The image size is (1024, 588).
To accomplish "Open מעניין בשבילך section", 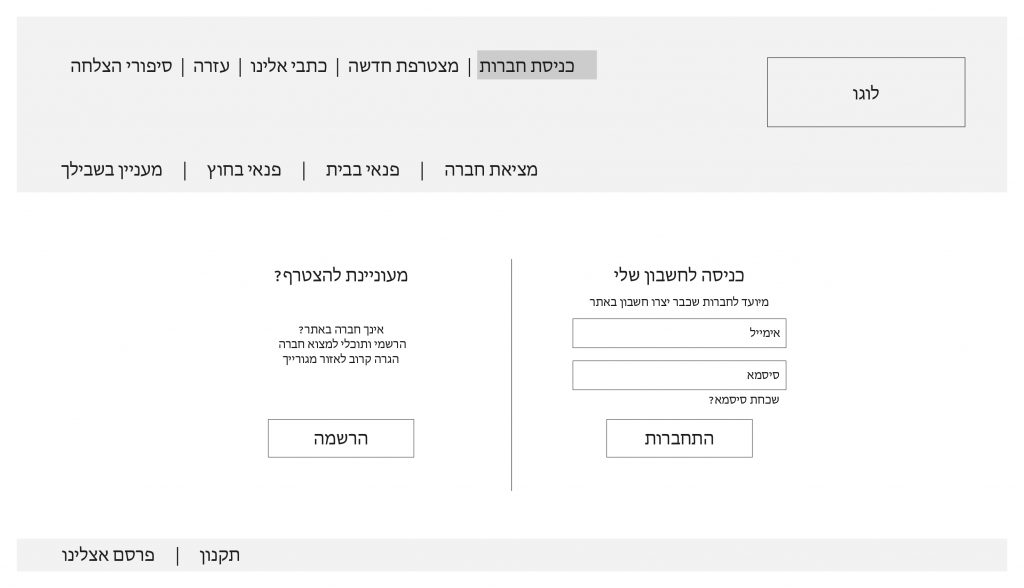I will coord(111,170).
